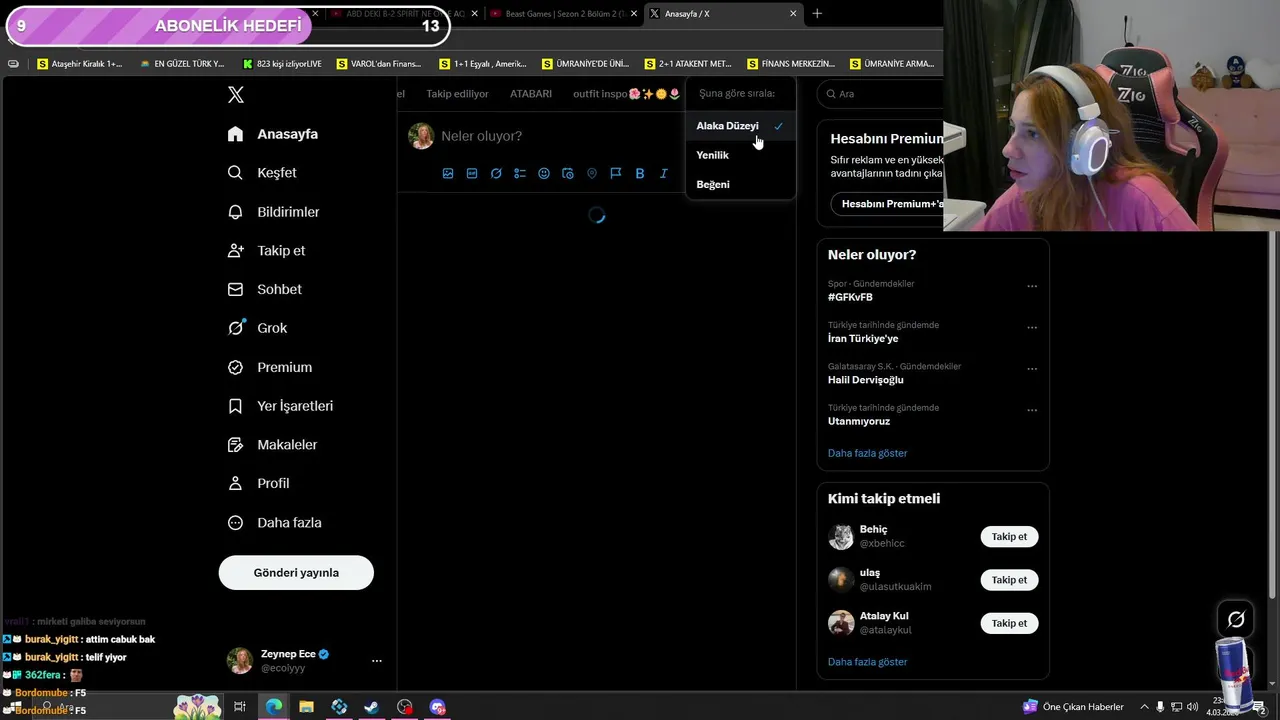1280x720 pixels.
Task: Open Halil Dervişoğlu trending topic
Action: pos(865,380)
